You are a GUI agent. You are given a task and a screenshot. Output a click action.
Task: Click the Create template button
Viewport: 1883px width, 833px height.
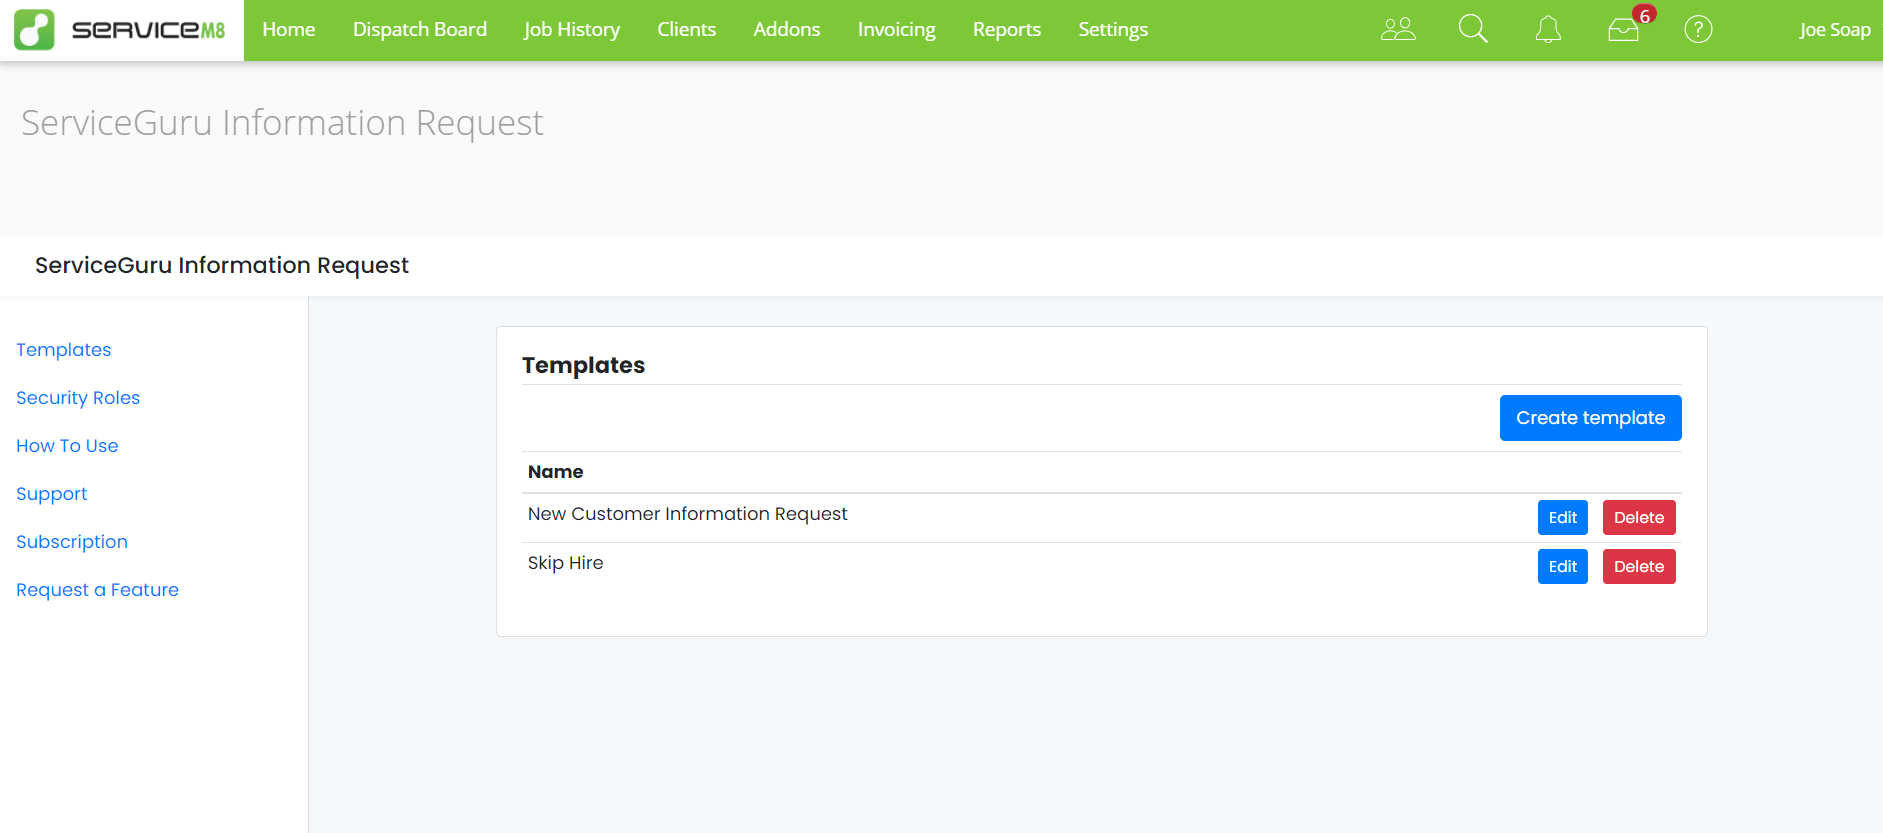click(x=1591, y=418)
